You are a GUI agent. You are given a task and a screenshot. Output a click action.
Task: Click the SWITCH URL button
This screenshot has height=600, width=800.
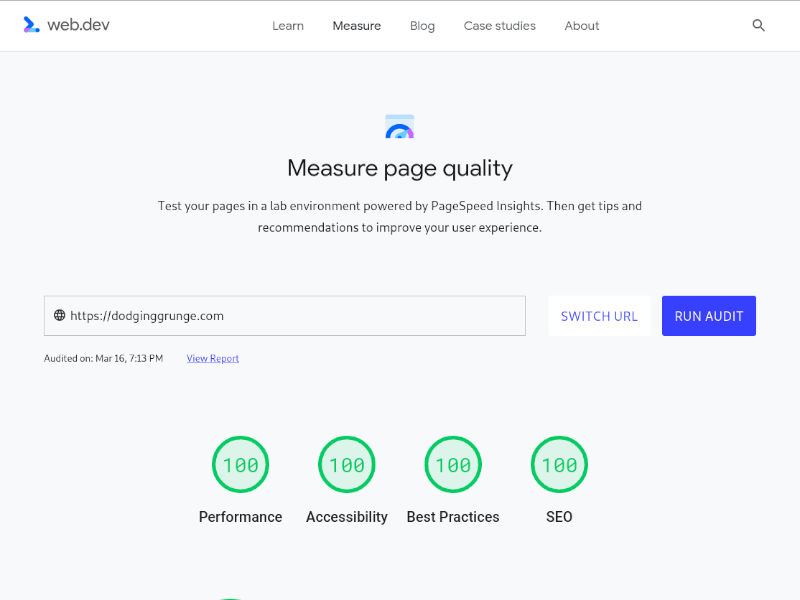tap(599, 315)
